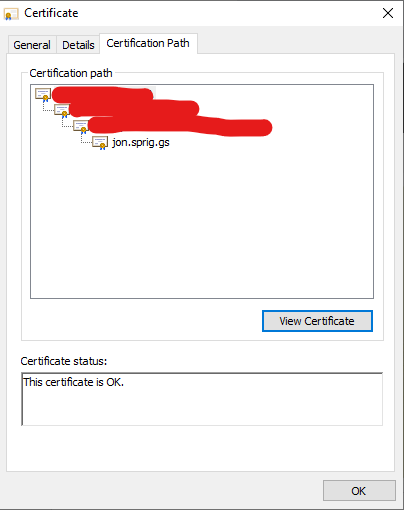
Task: Open the Details tab
Action: 78,45
